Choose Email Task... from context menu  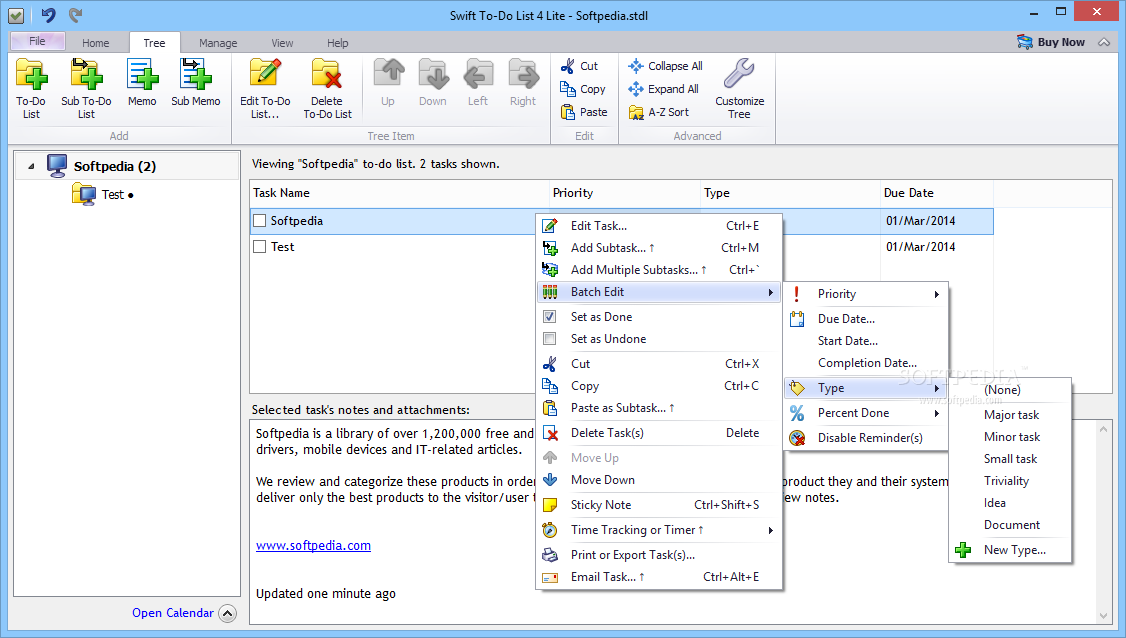click(x=659, y=577)
